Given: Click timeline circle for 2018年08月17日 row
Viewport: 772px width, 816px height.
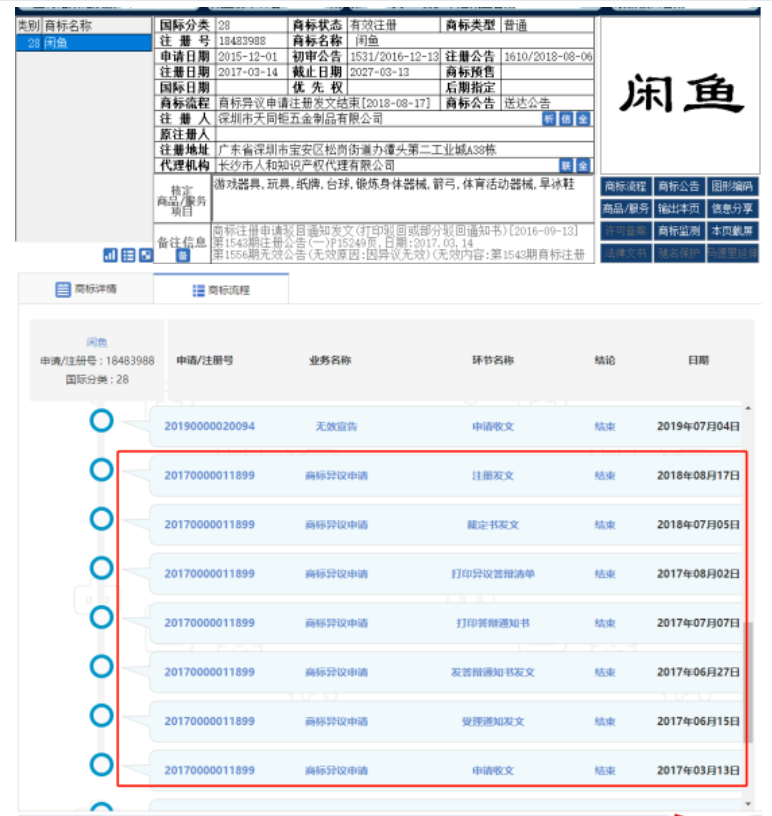Looking at the screenshot, I should (x=102, y=469).
